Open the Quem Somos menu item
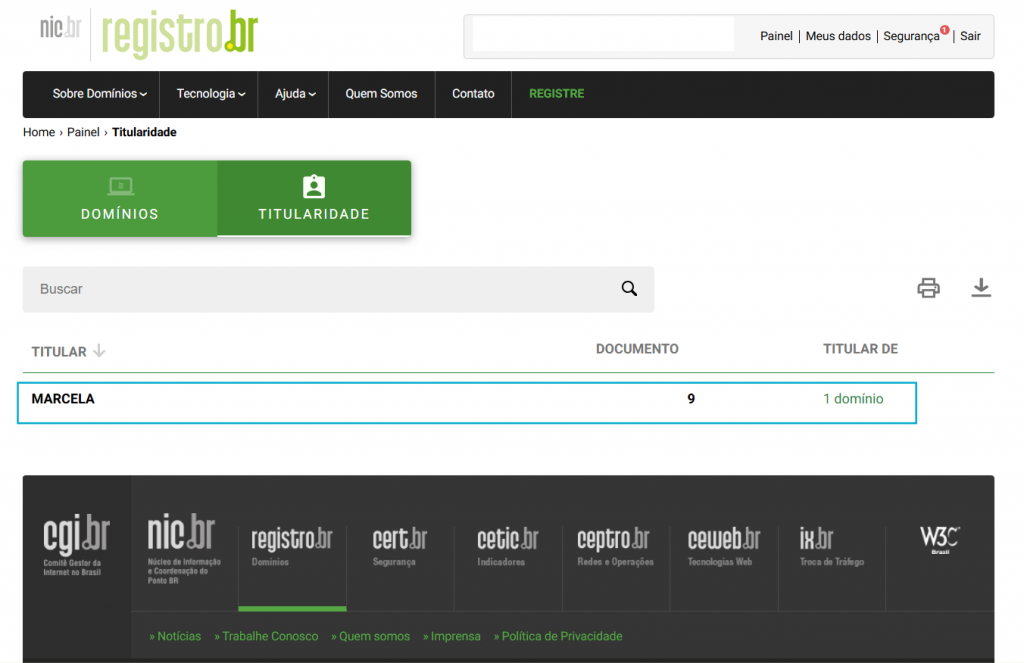 pyautogui.click(x=381, y=94)
